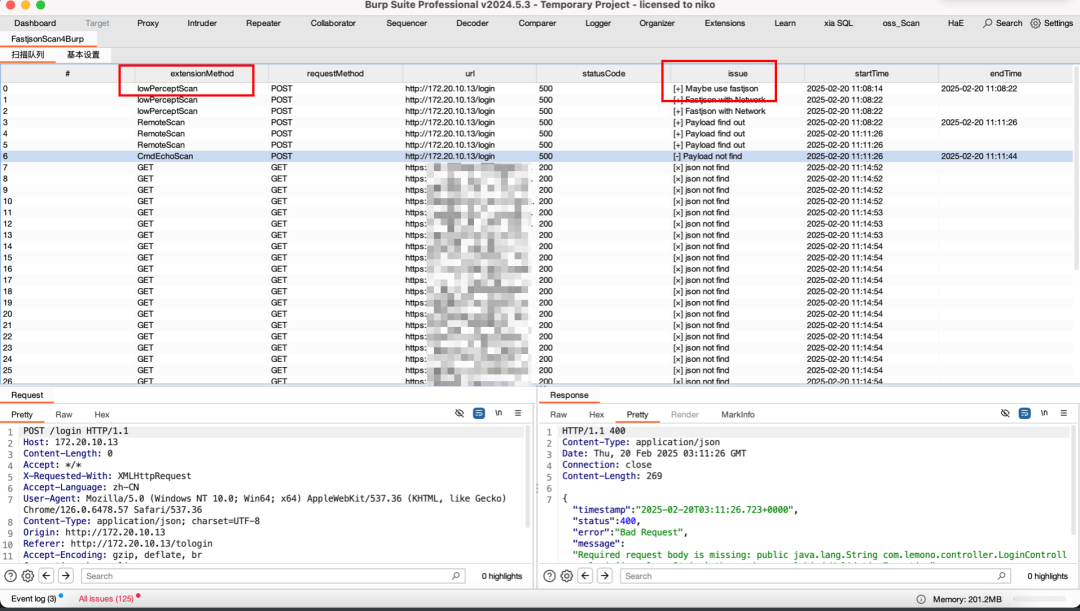
Task: Open Event log in status bar
Action: 34,599
